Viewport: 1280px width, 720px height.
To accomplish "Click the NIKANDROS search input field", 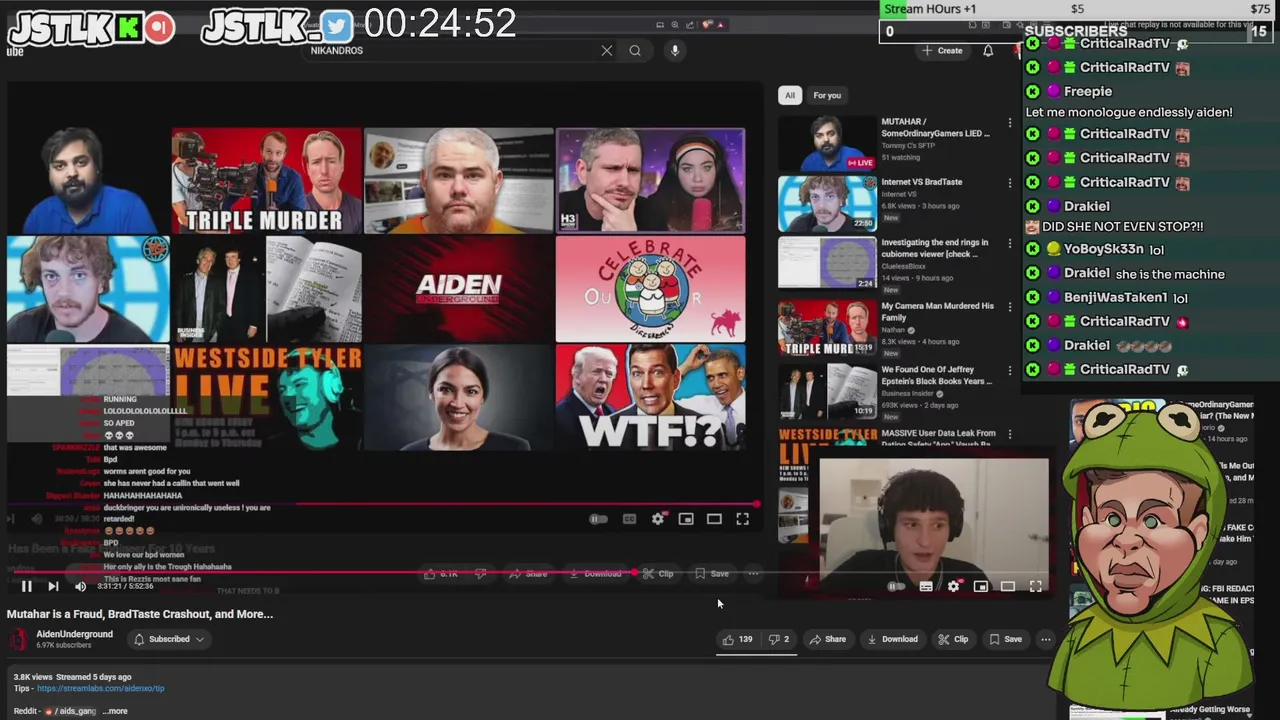I will tap(450, 50).
